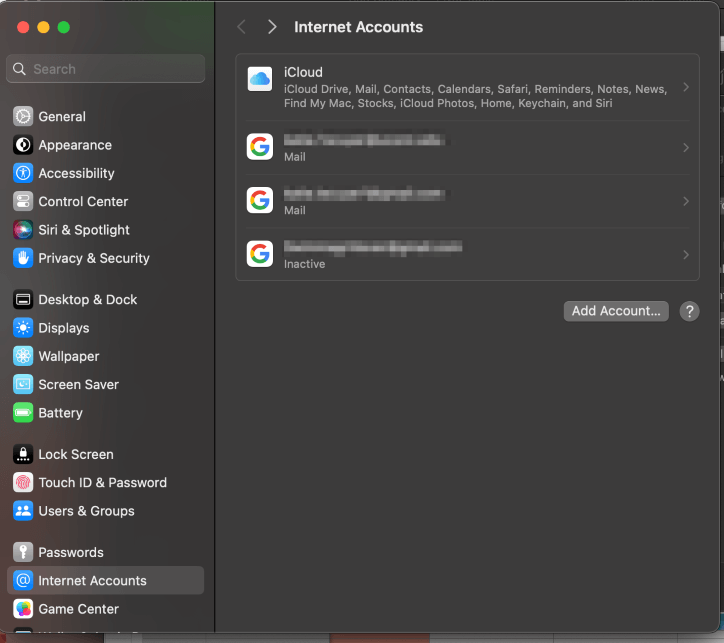Click the Add Account… button

616,311
